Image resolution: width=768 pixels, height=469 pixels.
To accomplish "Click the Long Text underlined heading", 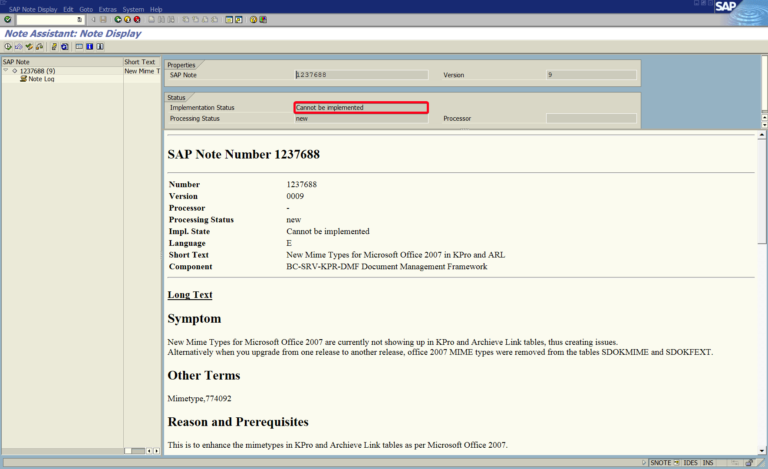I will 190,295.
